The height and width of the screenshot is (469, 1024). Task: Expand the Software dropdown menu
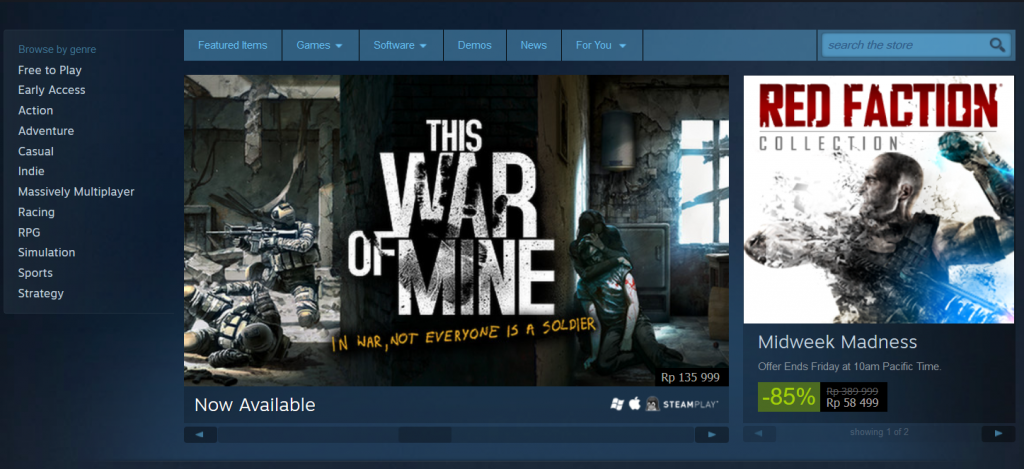click(x=400, y=45)
